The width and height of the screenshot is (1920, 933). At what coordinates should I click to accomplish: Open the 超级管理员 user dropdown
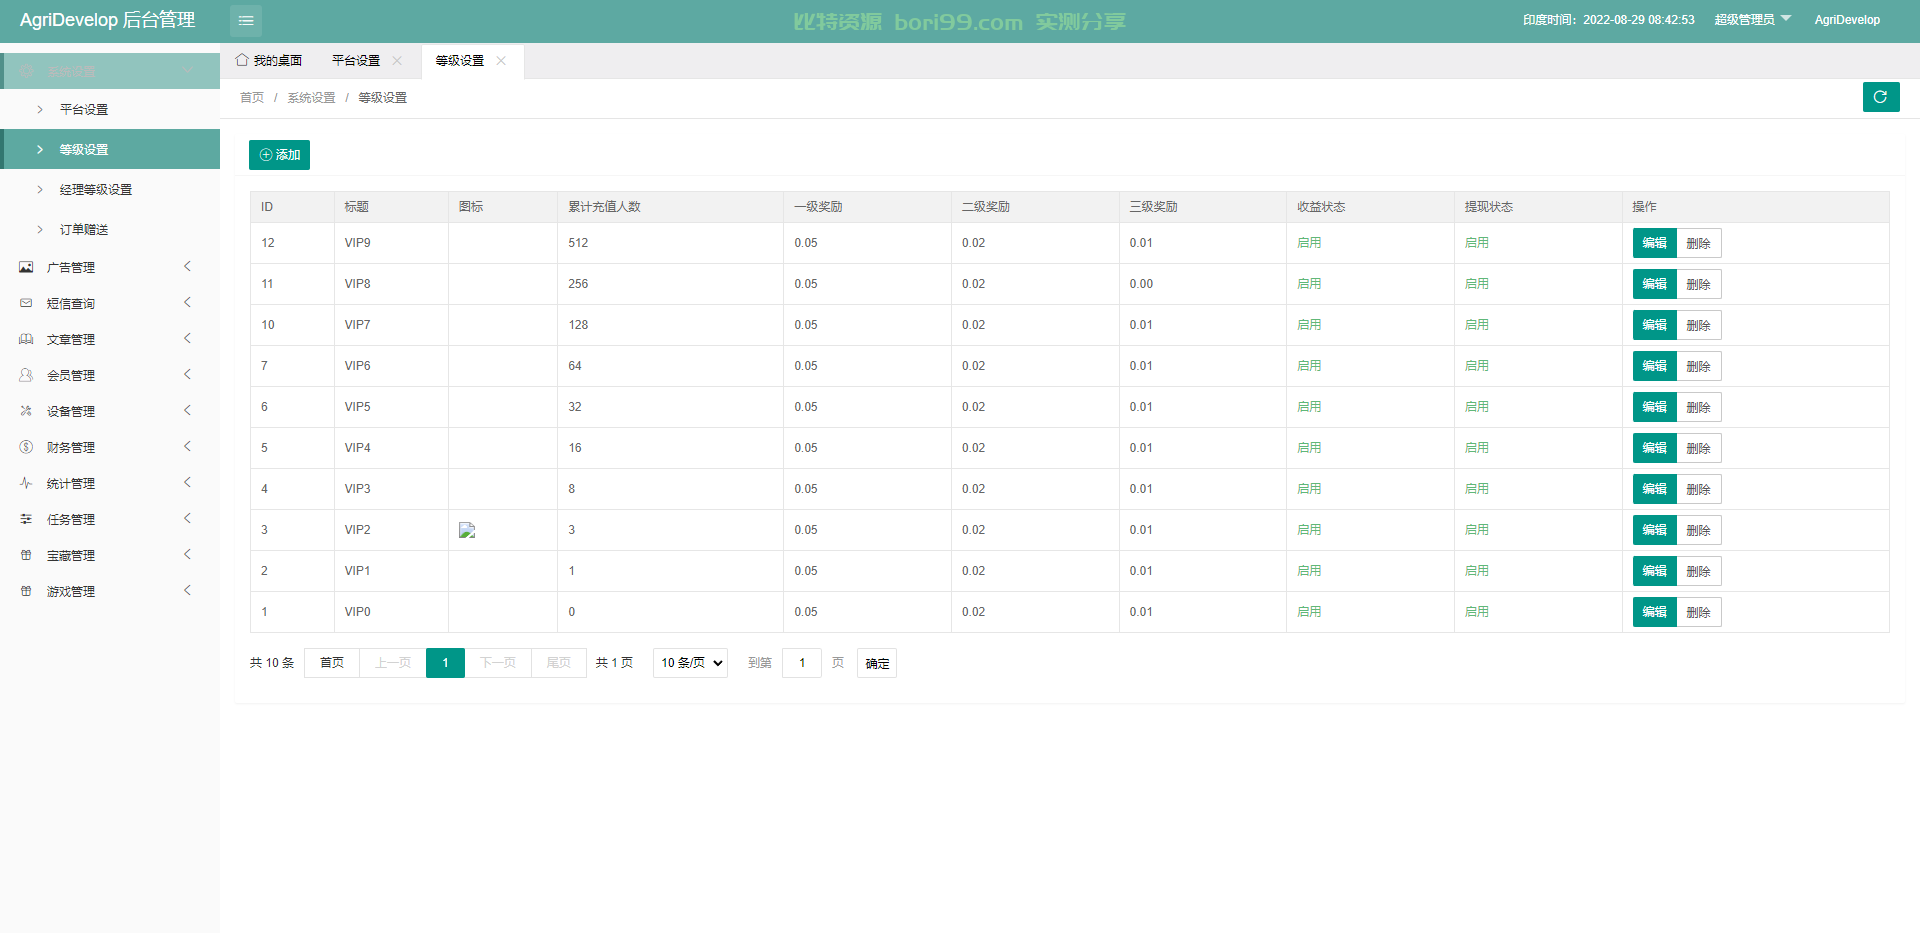1753,20
